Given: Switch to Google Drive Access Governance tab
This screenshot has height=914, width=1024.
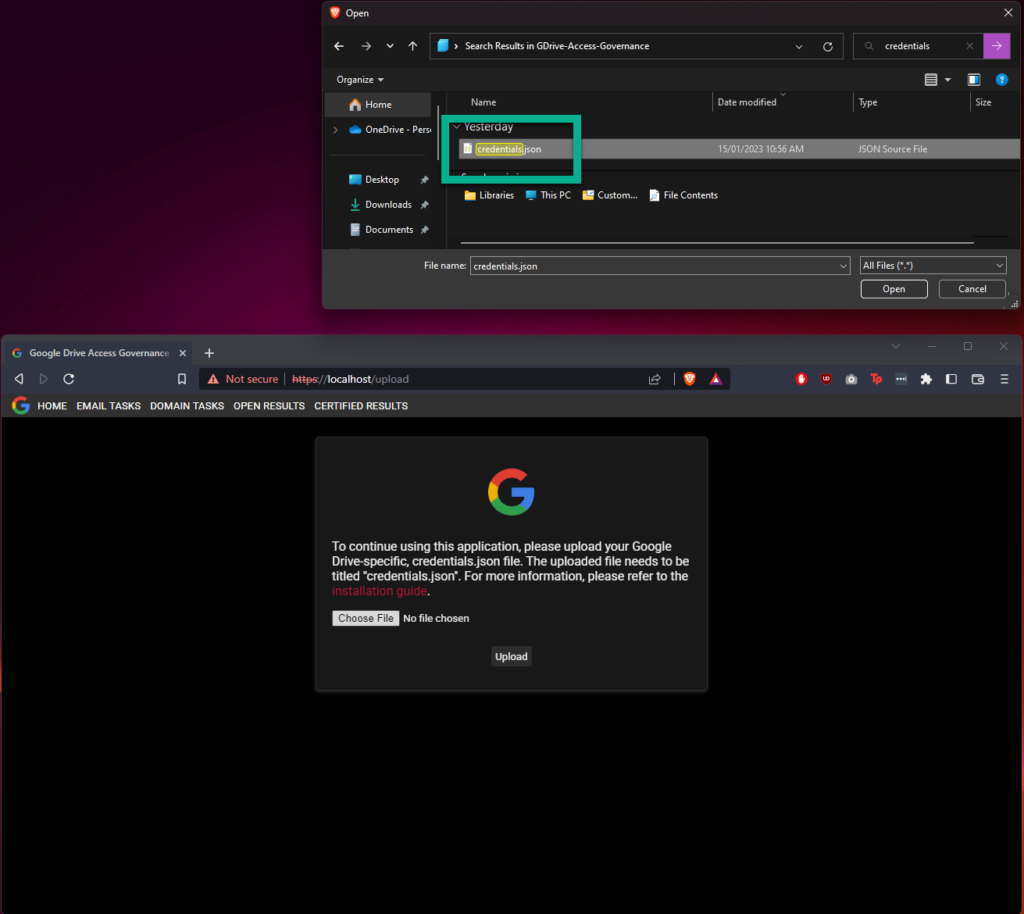Looking at the screenshot, I should point(99,353).
